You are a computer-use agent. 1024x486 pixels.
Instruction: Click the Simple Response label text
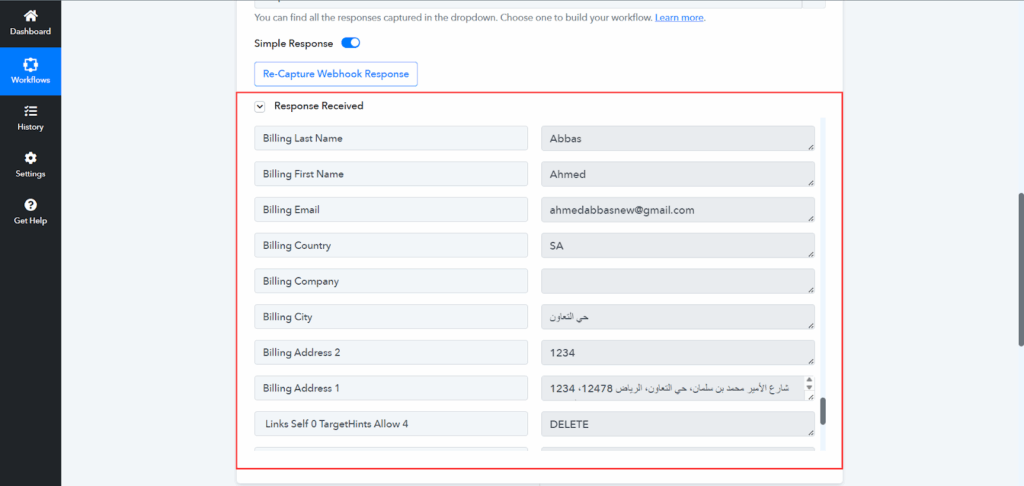294,44
